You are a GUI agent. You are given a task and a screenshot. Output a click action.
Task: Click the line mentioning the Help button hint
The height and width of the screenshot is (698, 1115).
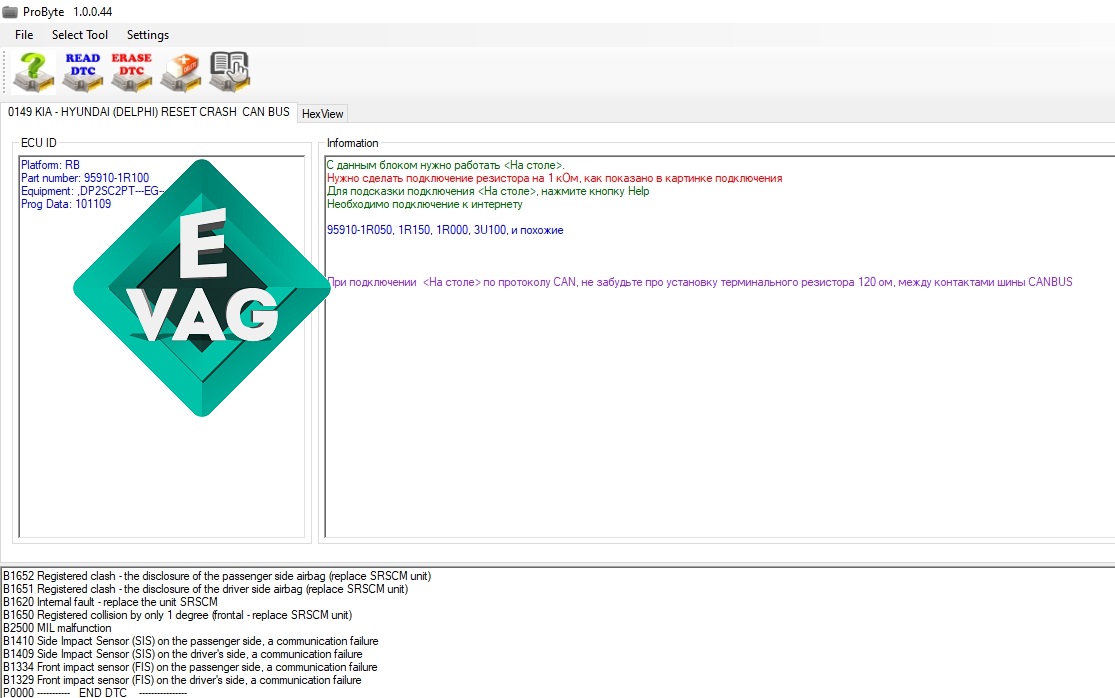[488, 191]
